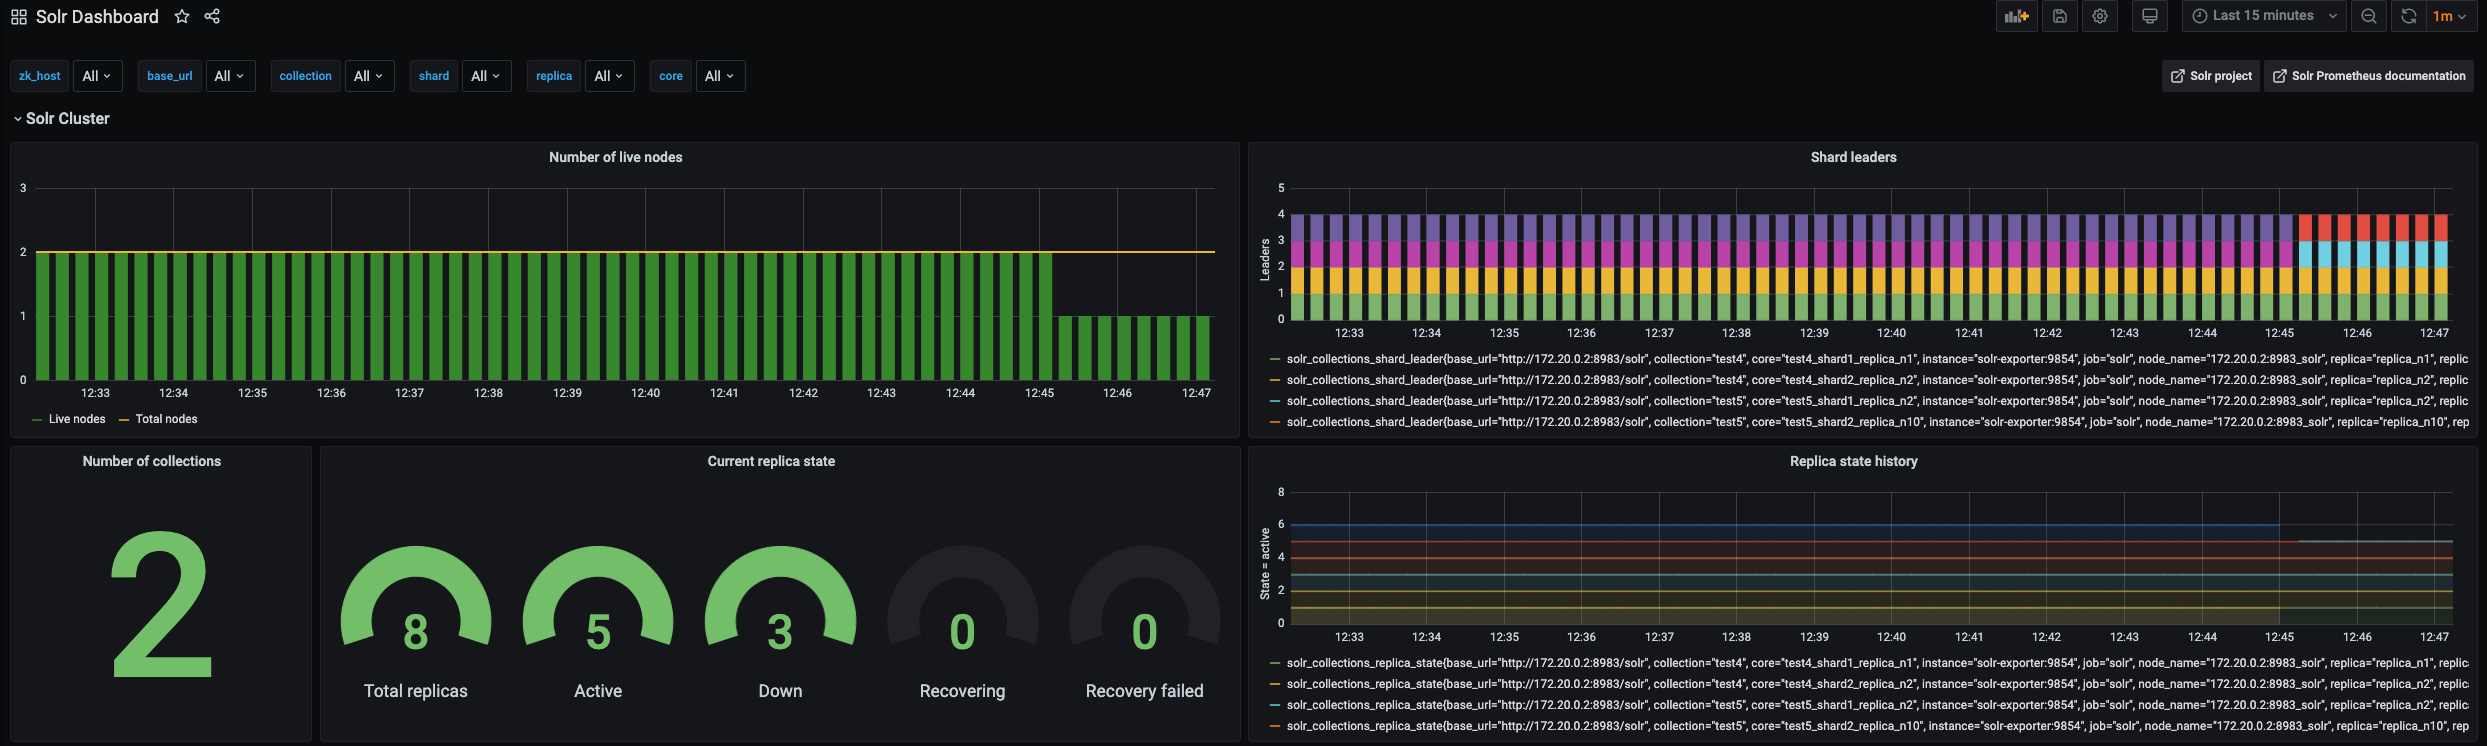
Task: Toggle Live nodes series in legend
Action: [76, 419]
